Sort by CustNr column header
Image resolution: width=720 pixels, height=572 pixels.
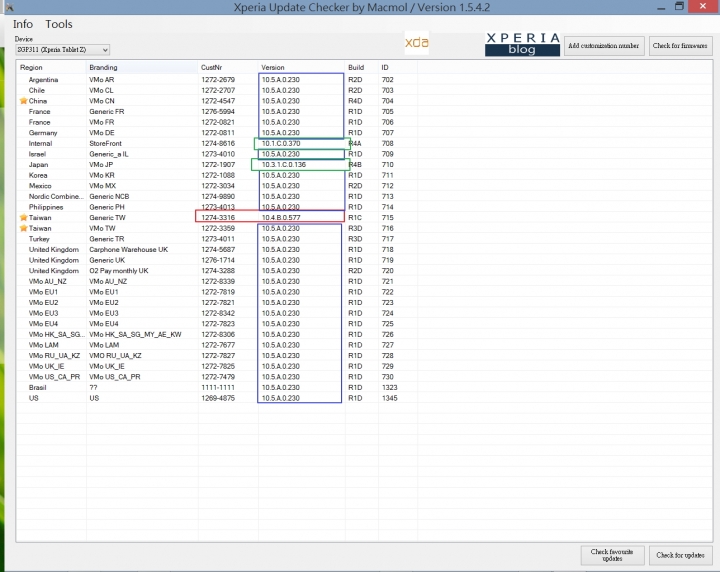click(x=211, y=67)
